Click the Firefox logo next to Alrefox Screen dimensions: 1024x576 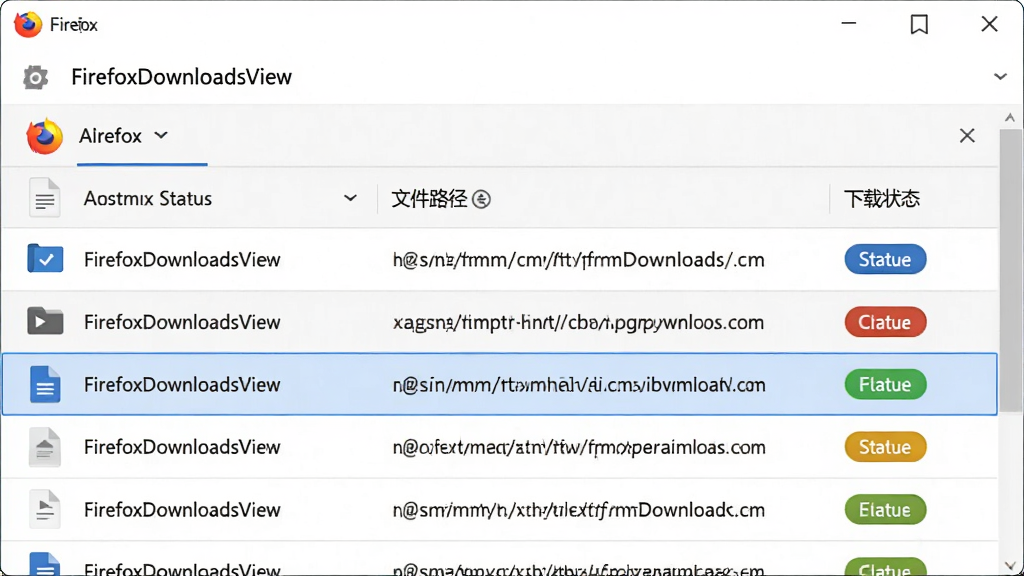pyautogui.click(x=44, y=136)
